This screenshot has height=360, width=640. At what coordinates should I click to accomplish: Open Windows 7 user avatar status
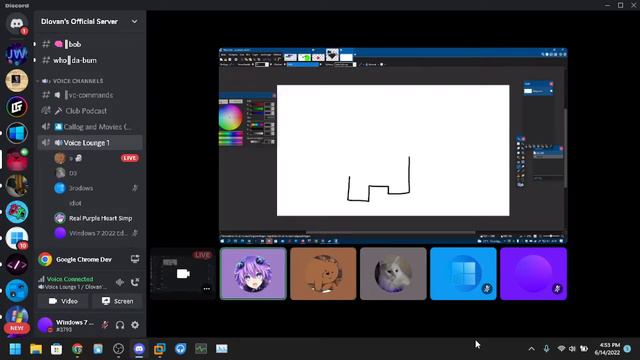tap(45, 325)
